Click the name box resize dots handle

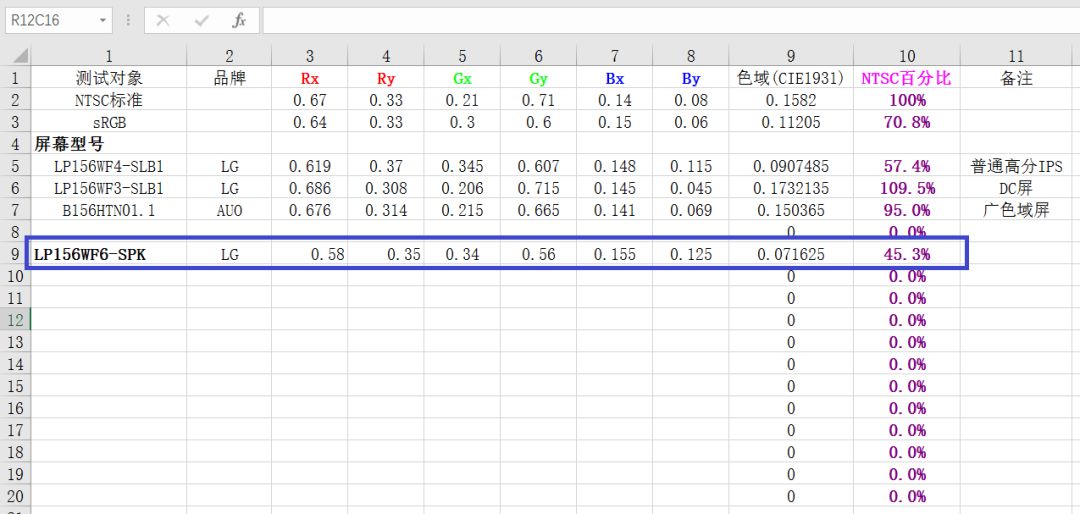128,20
